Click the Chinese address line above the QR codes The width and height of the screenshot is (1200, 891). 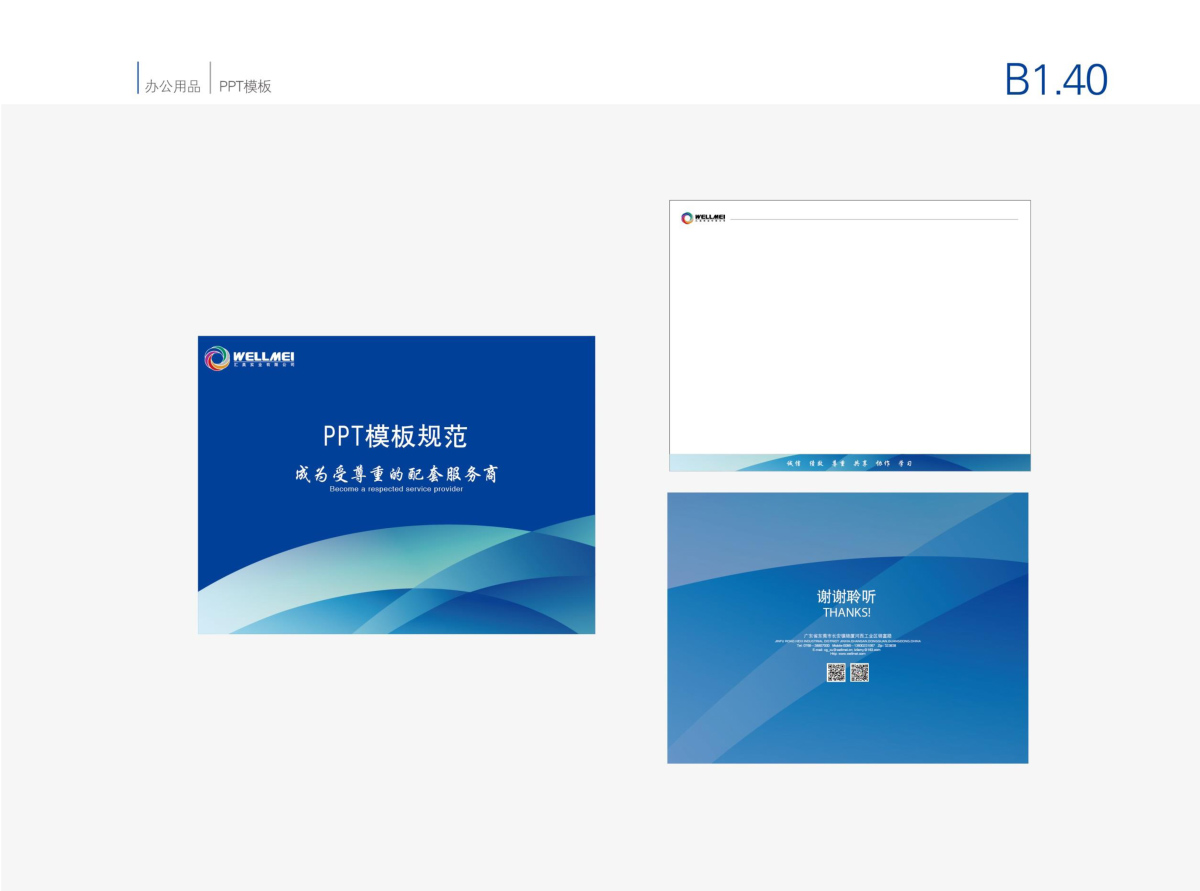[x=847, y=635]
